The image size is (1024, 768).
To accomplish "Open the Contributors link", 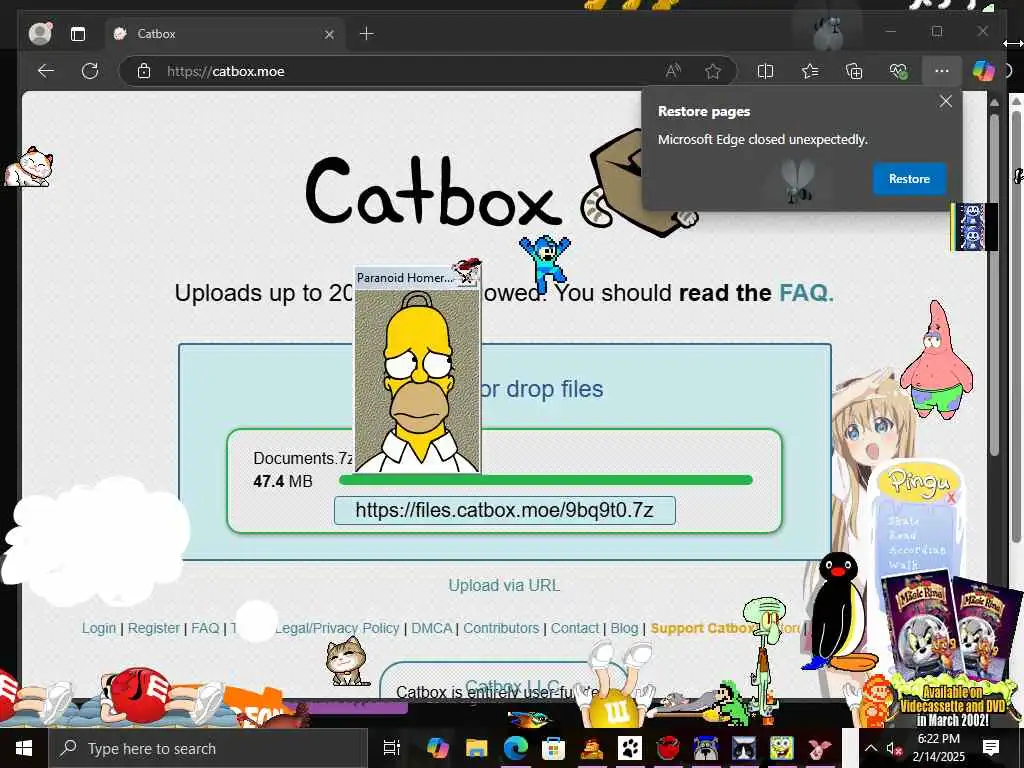I will 501,628.
